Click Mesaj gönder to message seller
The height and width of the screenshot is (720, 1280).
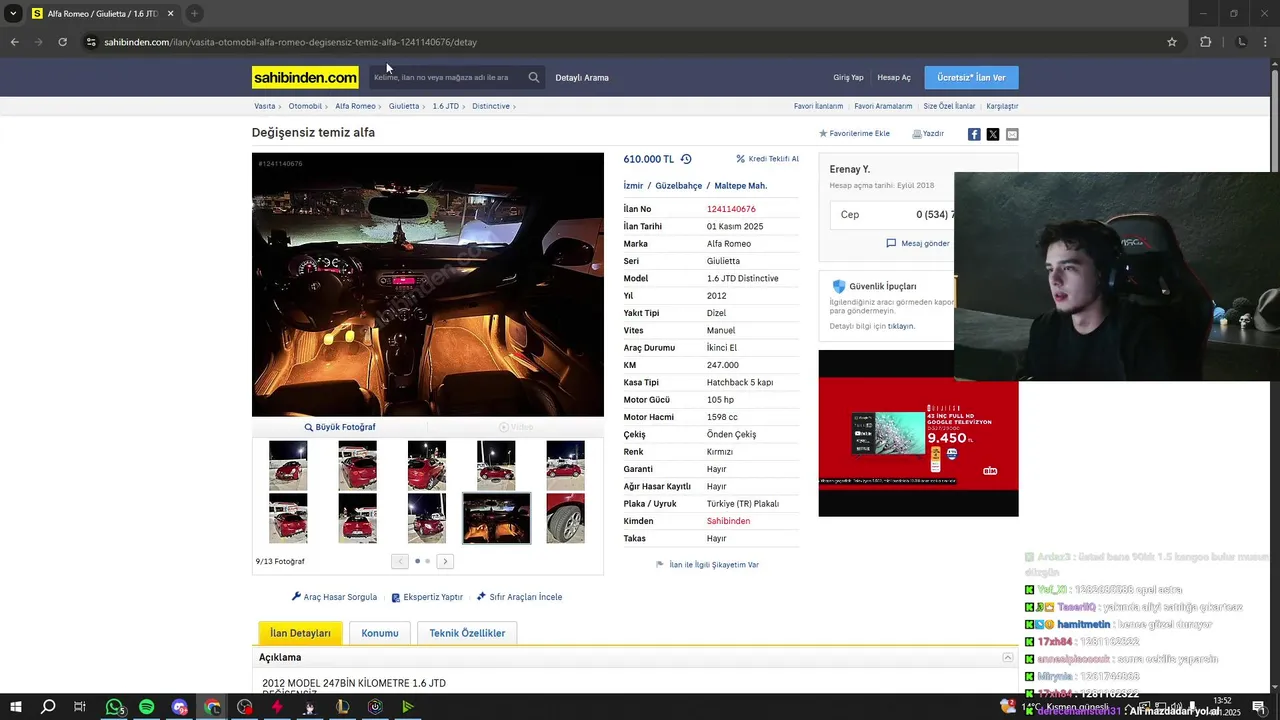point(918,243)
